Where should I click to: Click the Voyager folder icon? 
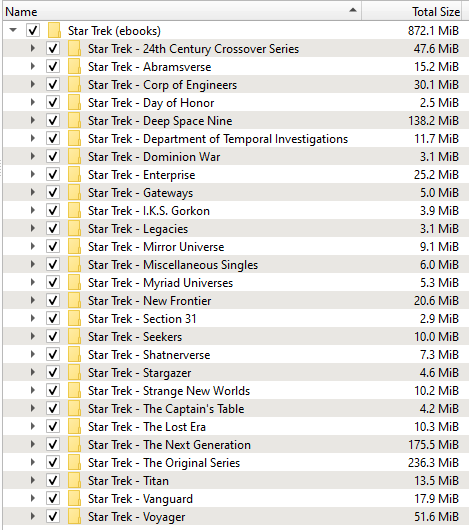[x=74, y=516]
